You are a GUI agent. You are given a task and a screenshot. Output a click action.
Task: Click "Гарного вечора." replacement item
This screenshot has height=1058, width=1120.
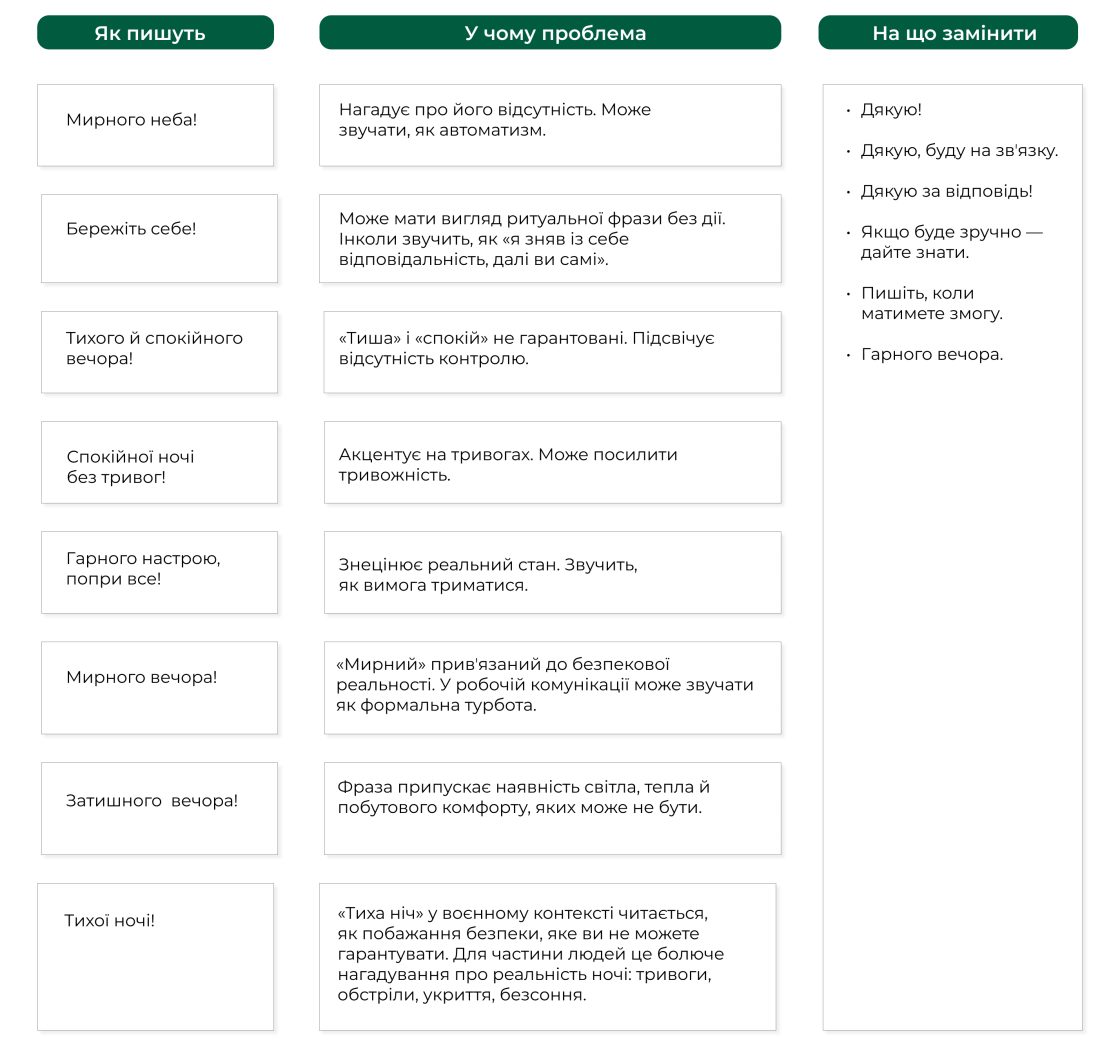tap(931, 354)
